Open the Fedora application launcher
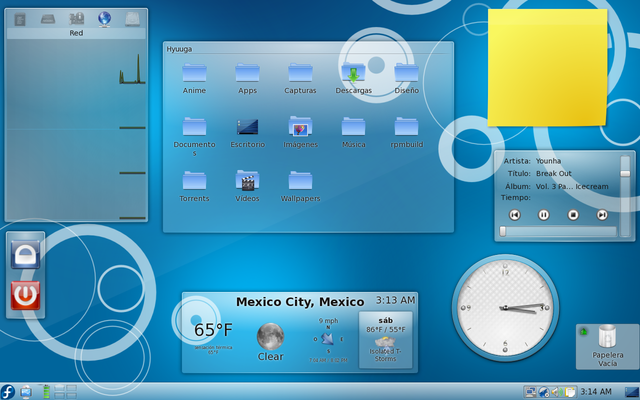This screenshot has height=400, width=640. tap(7, 392)
